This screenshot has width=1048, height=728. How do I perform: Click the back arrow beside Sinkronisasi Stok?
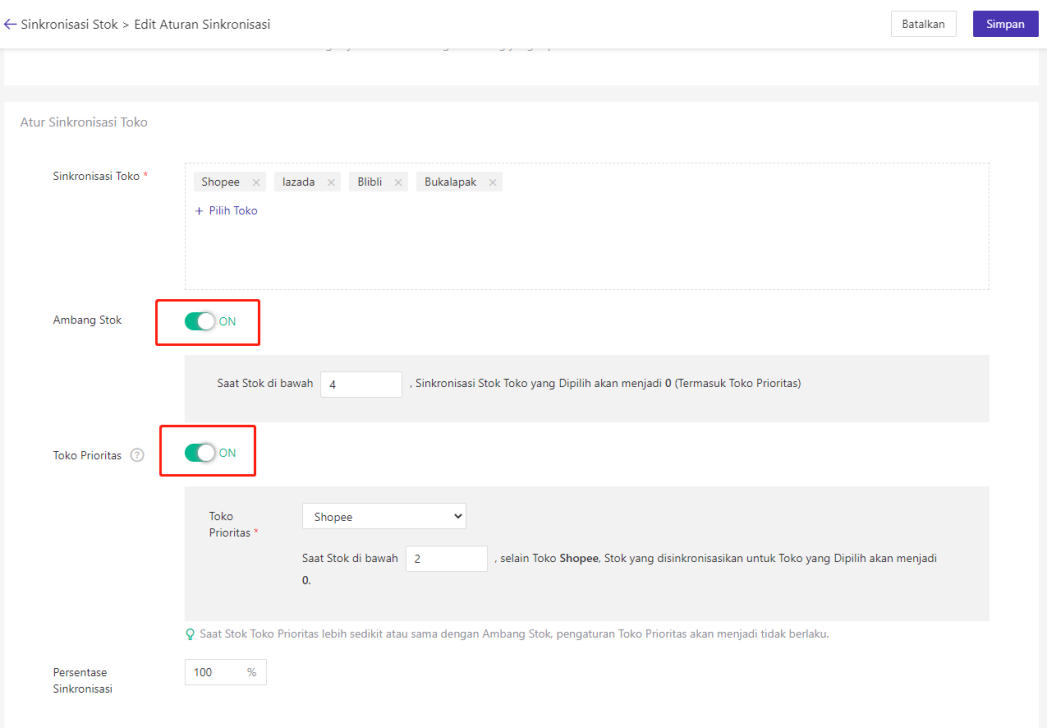10,24
